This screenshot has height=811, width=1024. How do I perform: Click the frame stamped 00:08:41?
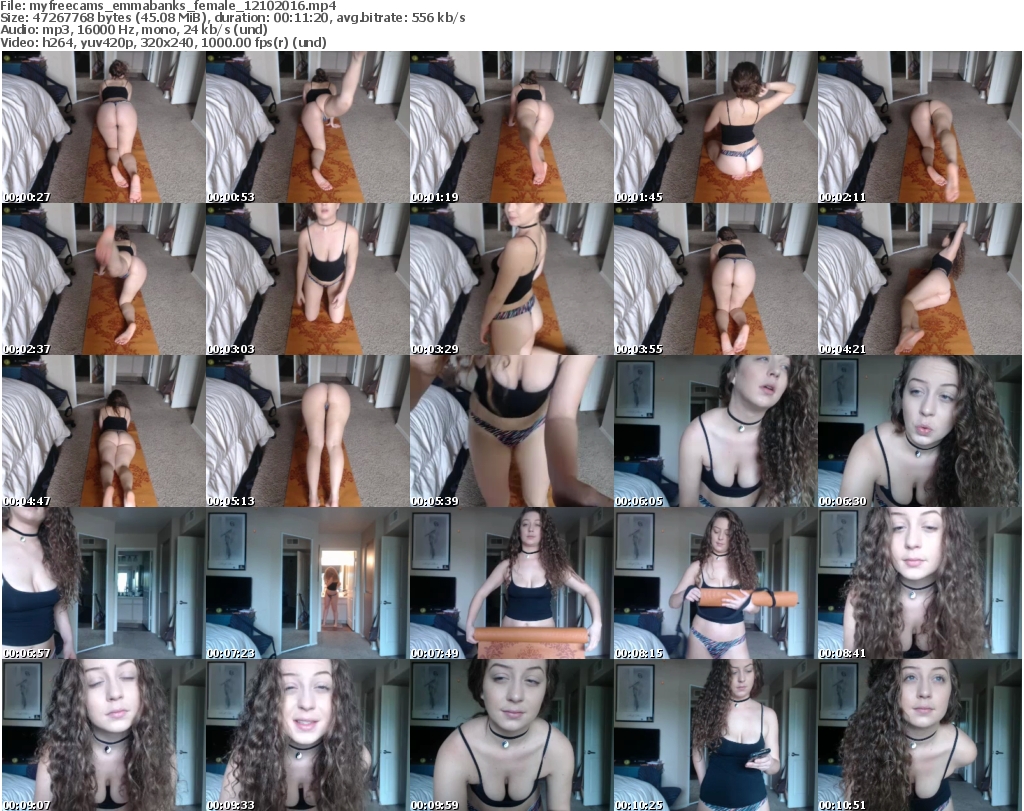(x=920, y=584)
